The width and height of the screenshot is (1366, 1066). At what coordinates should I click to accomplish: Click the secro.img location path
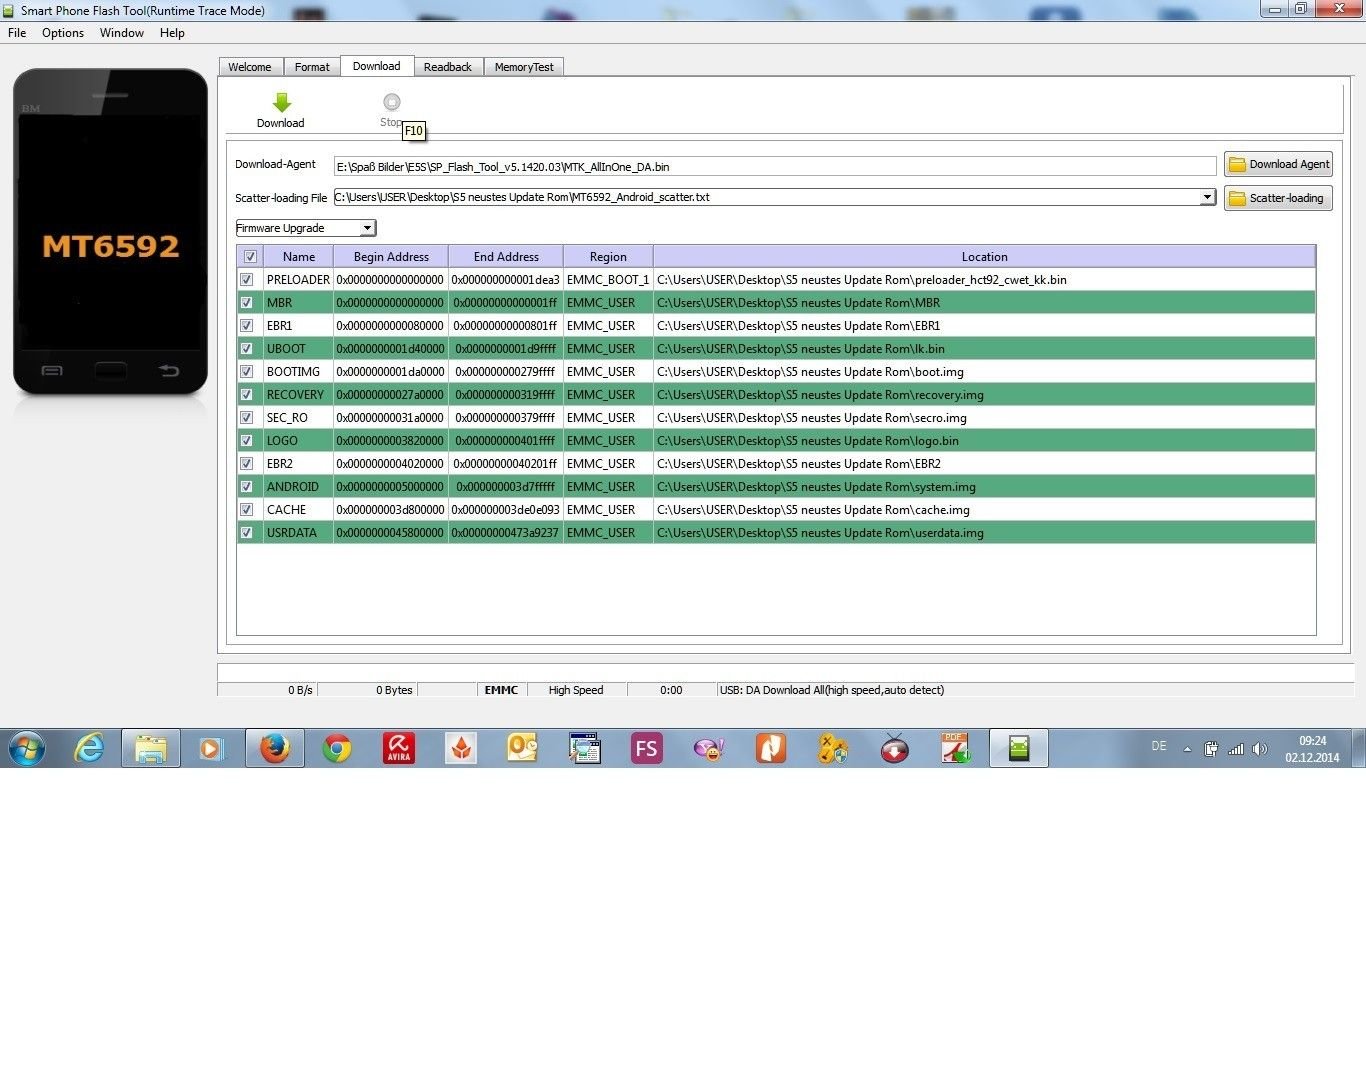(812, 418)
